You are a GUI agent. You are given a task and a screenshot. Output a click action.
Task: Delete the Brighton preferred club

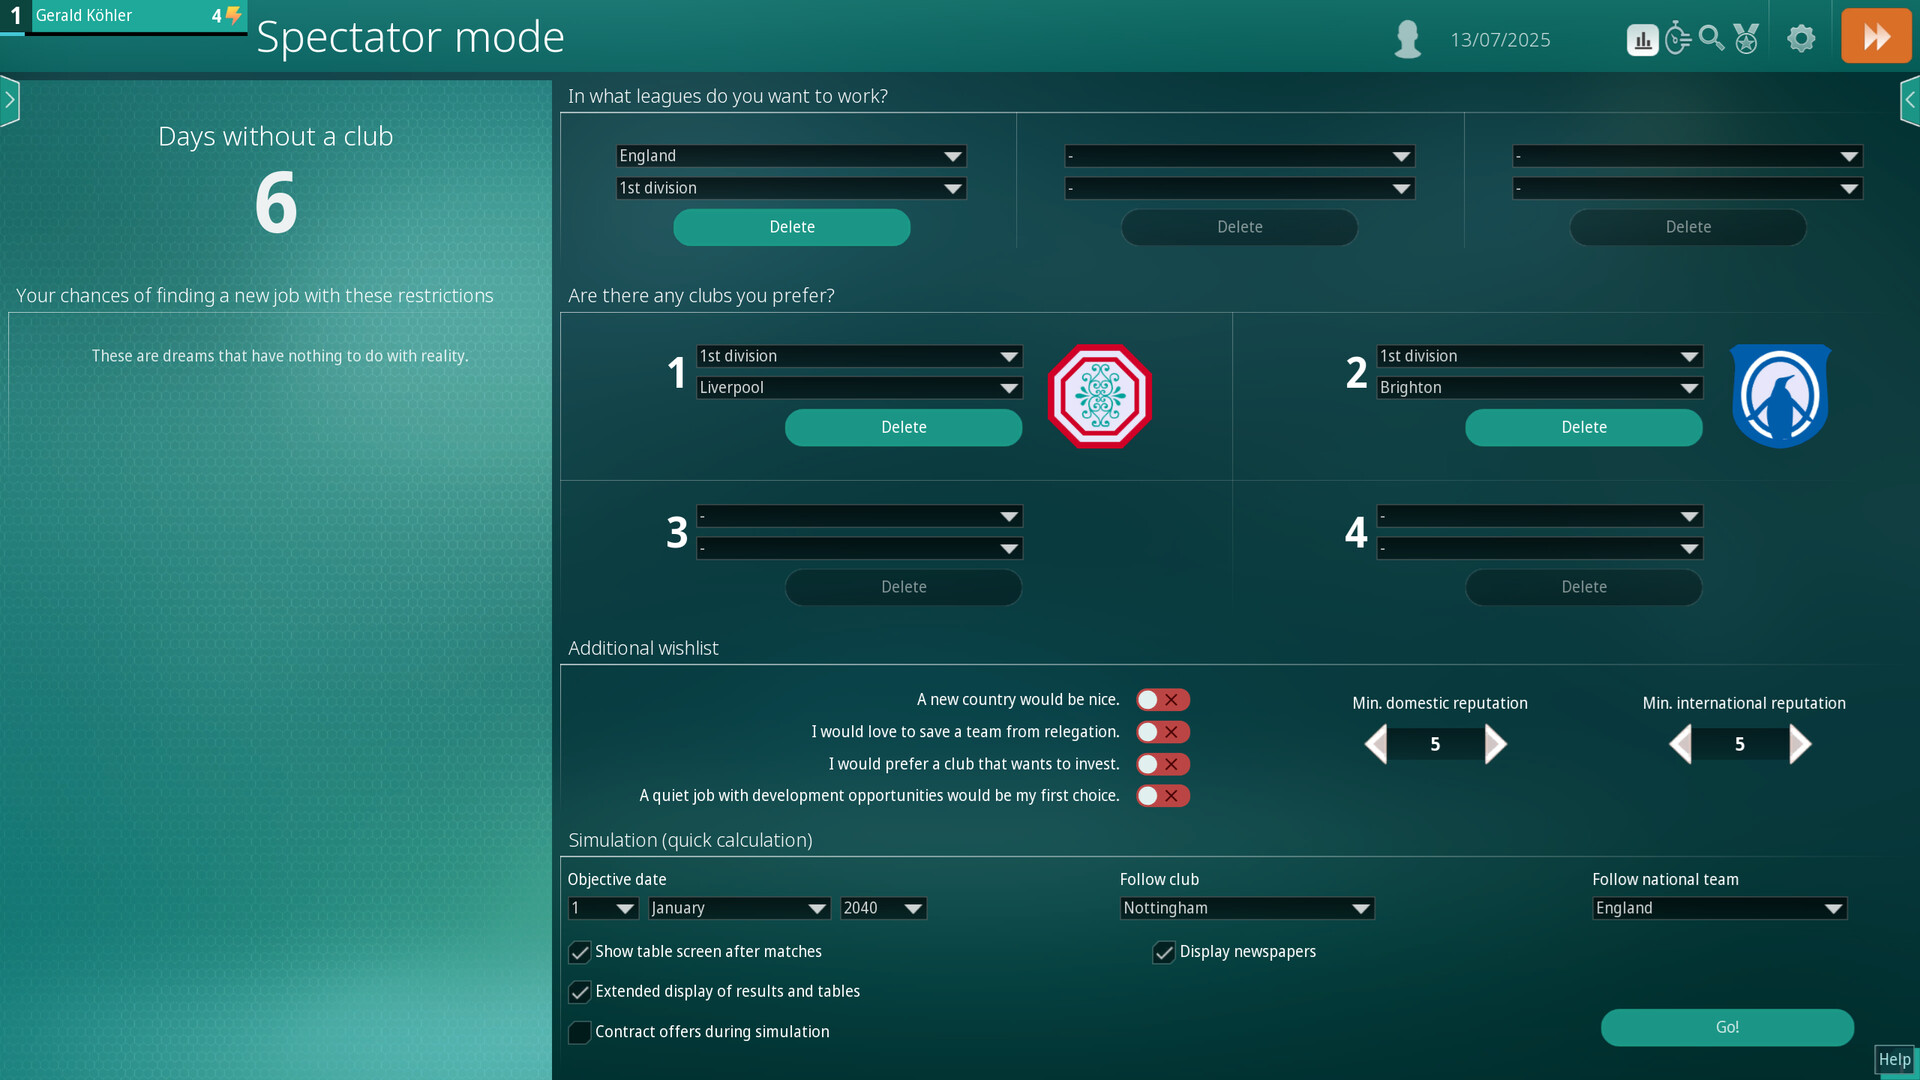click(1583, 427)
